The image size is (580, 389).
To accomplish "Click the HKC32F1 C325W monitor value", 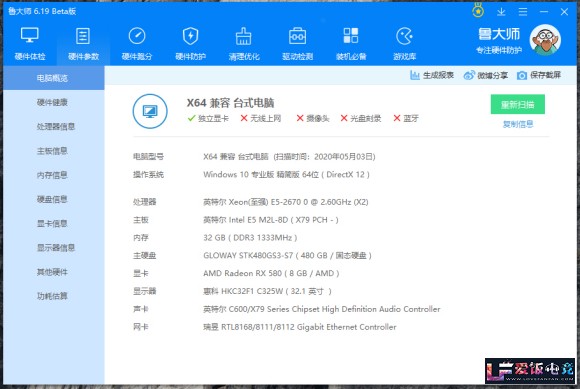I will point(267,291).
